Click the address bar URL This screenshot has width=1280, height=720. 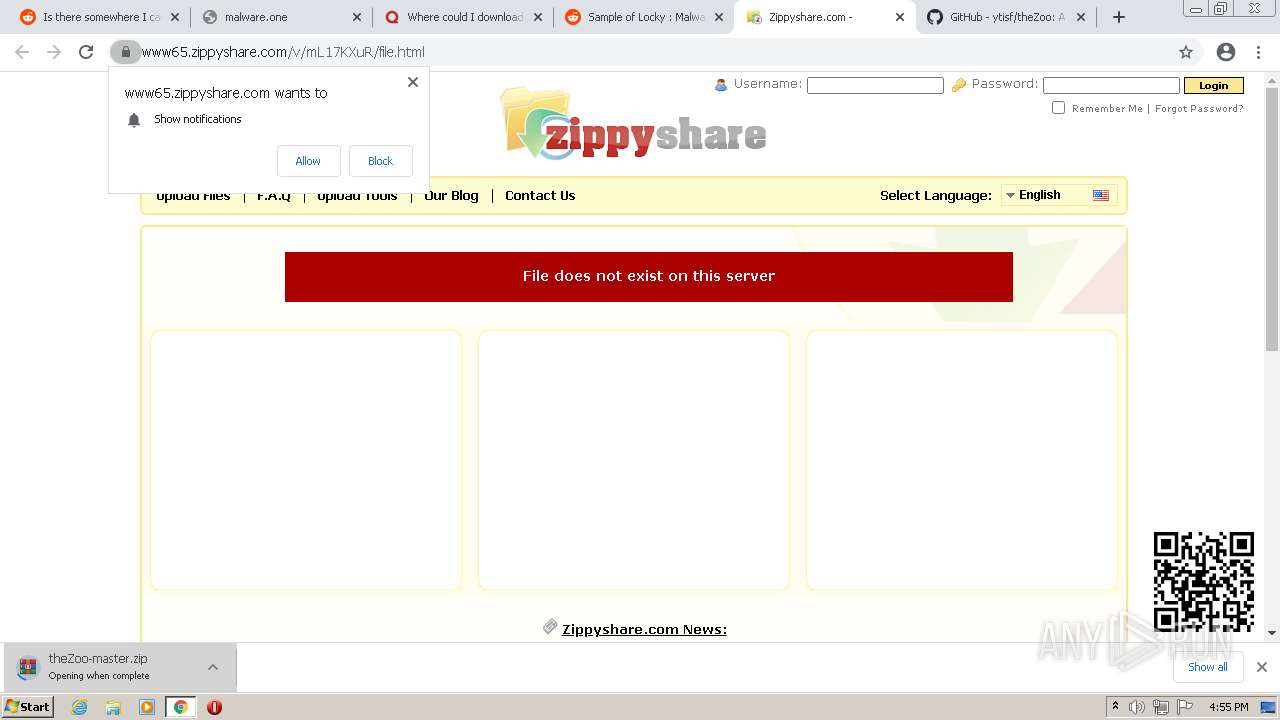click(x=284, y=52)
